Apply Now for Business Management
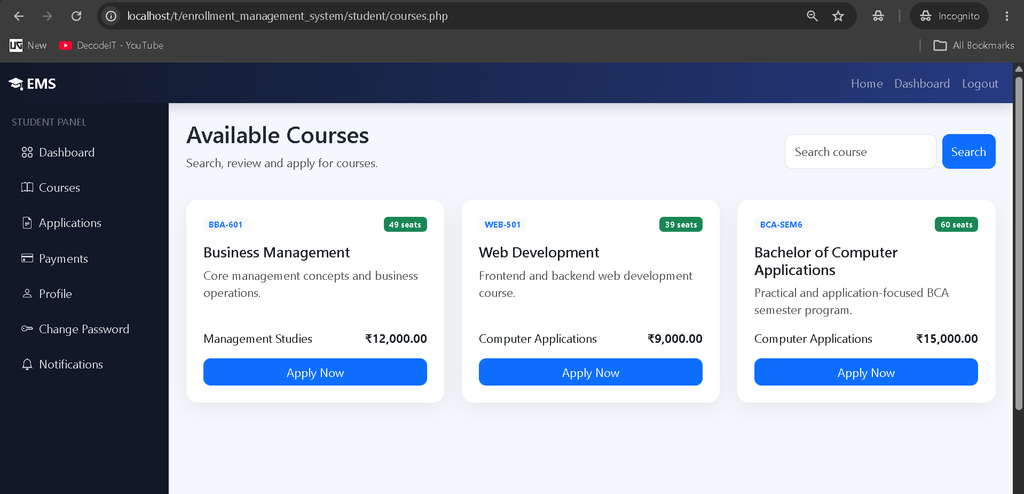1024x494 pixels. pos(315,372)
